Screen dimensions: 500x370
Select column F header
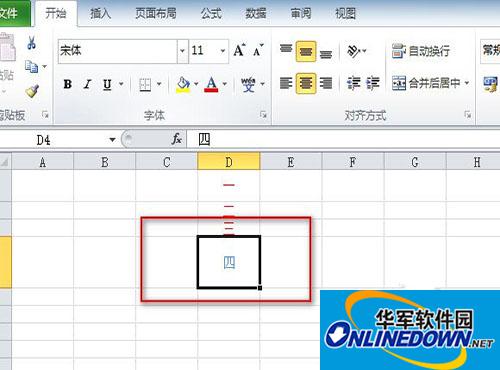point(353,162)
